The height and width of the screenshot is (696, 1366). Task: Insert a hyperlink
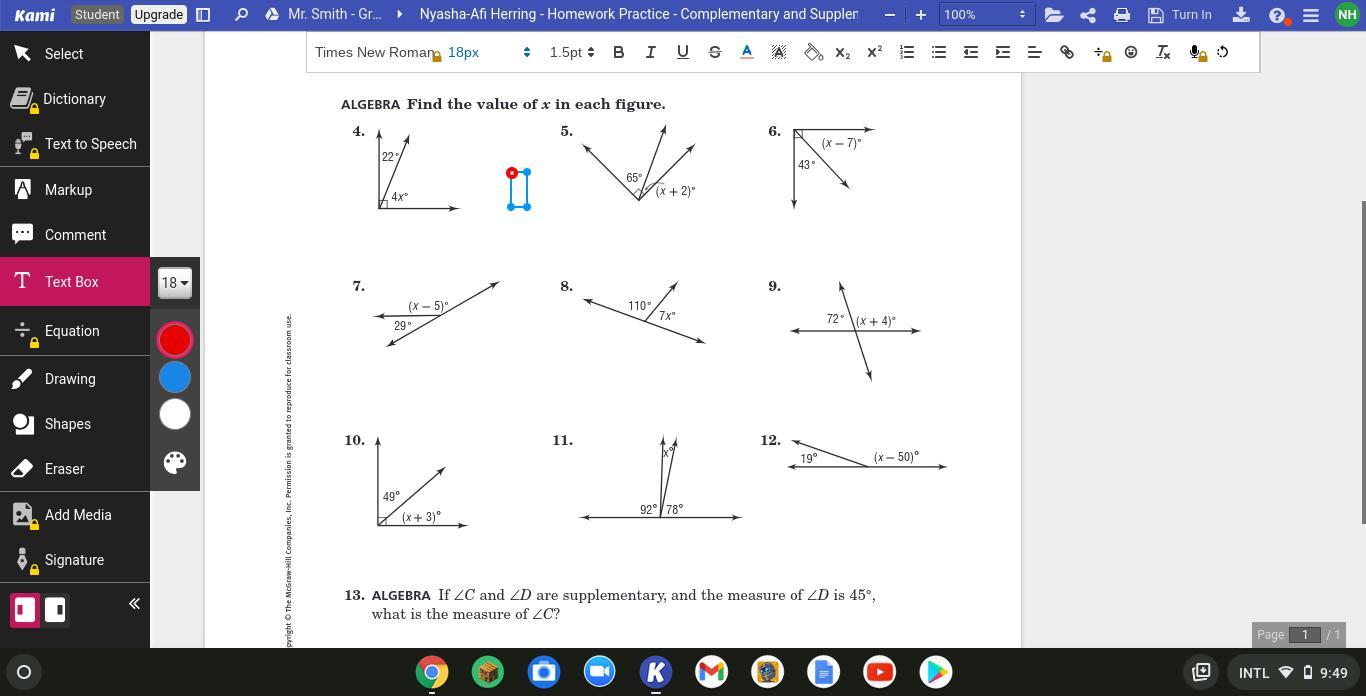tap(1067, 52)
